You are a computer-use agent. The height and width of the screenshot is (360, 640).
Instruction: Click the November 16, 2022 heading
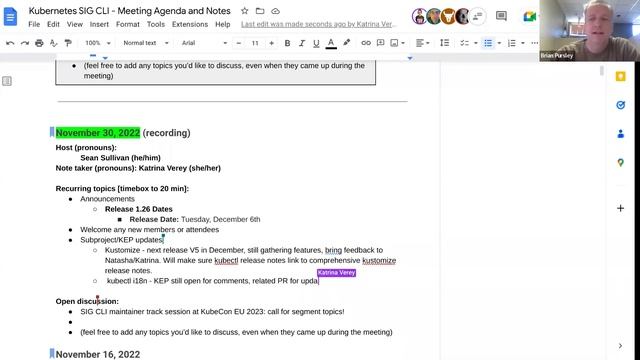[x=98, y=354]
